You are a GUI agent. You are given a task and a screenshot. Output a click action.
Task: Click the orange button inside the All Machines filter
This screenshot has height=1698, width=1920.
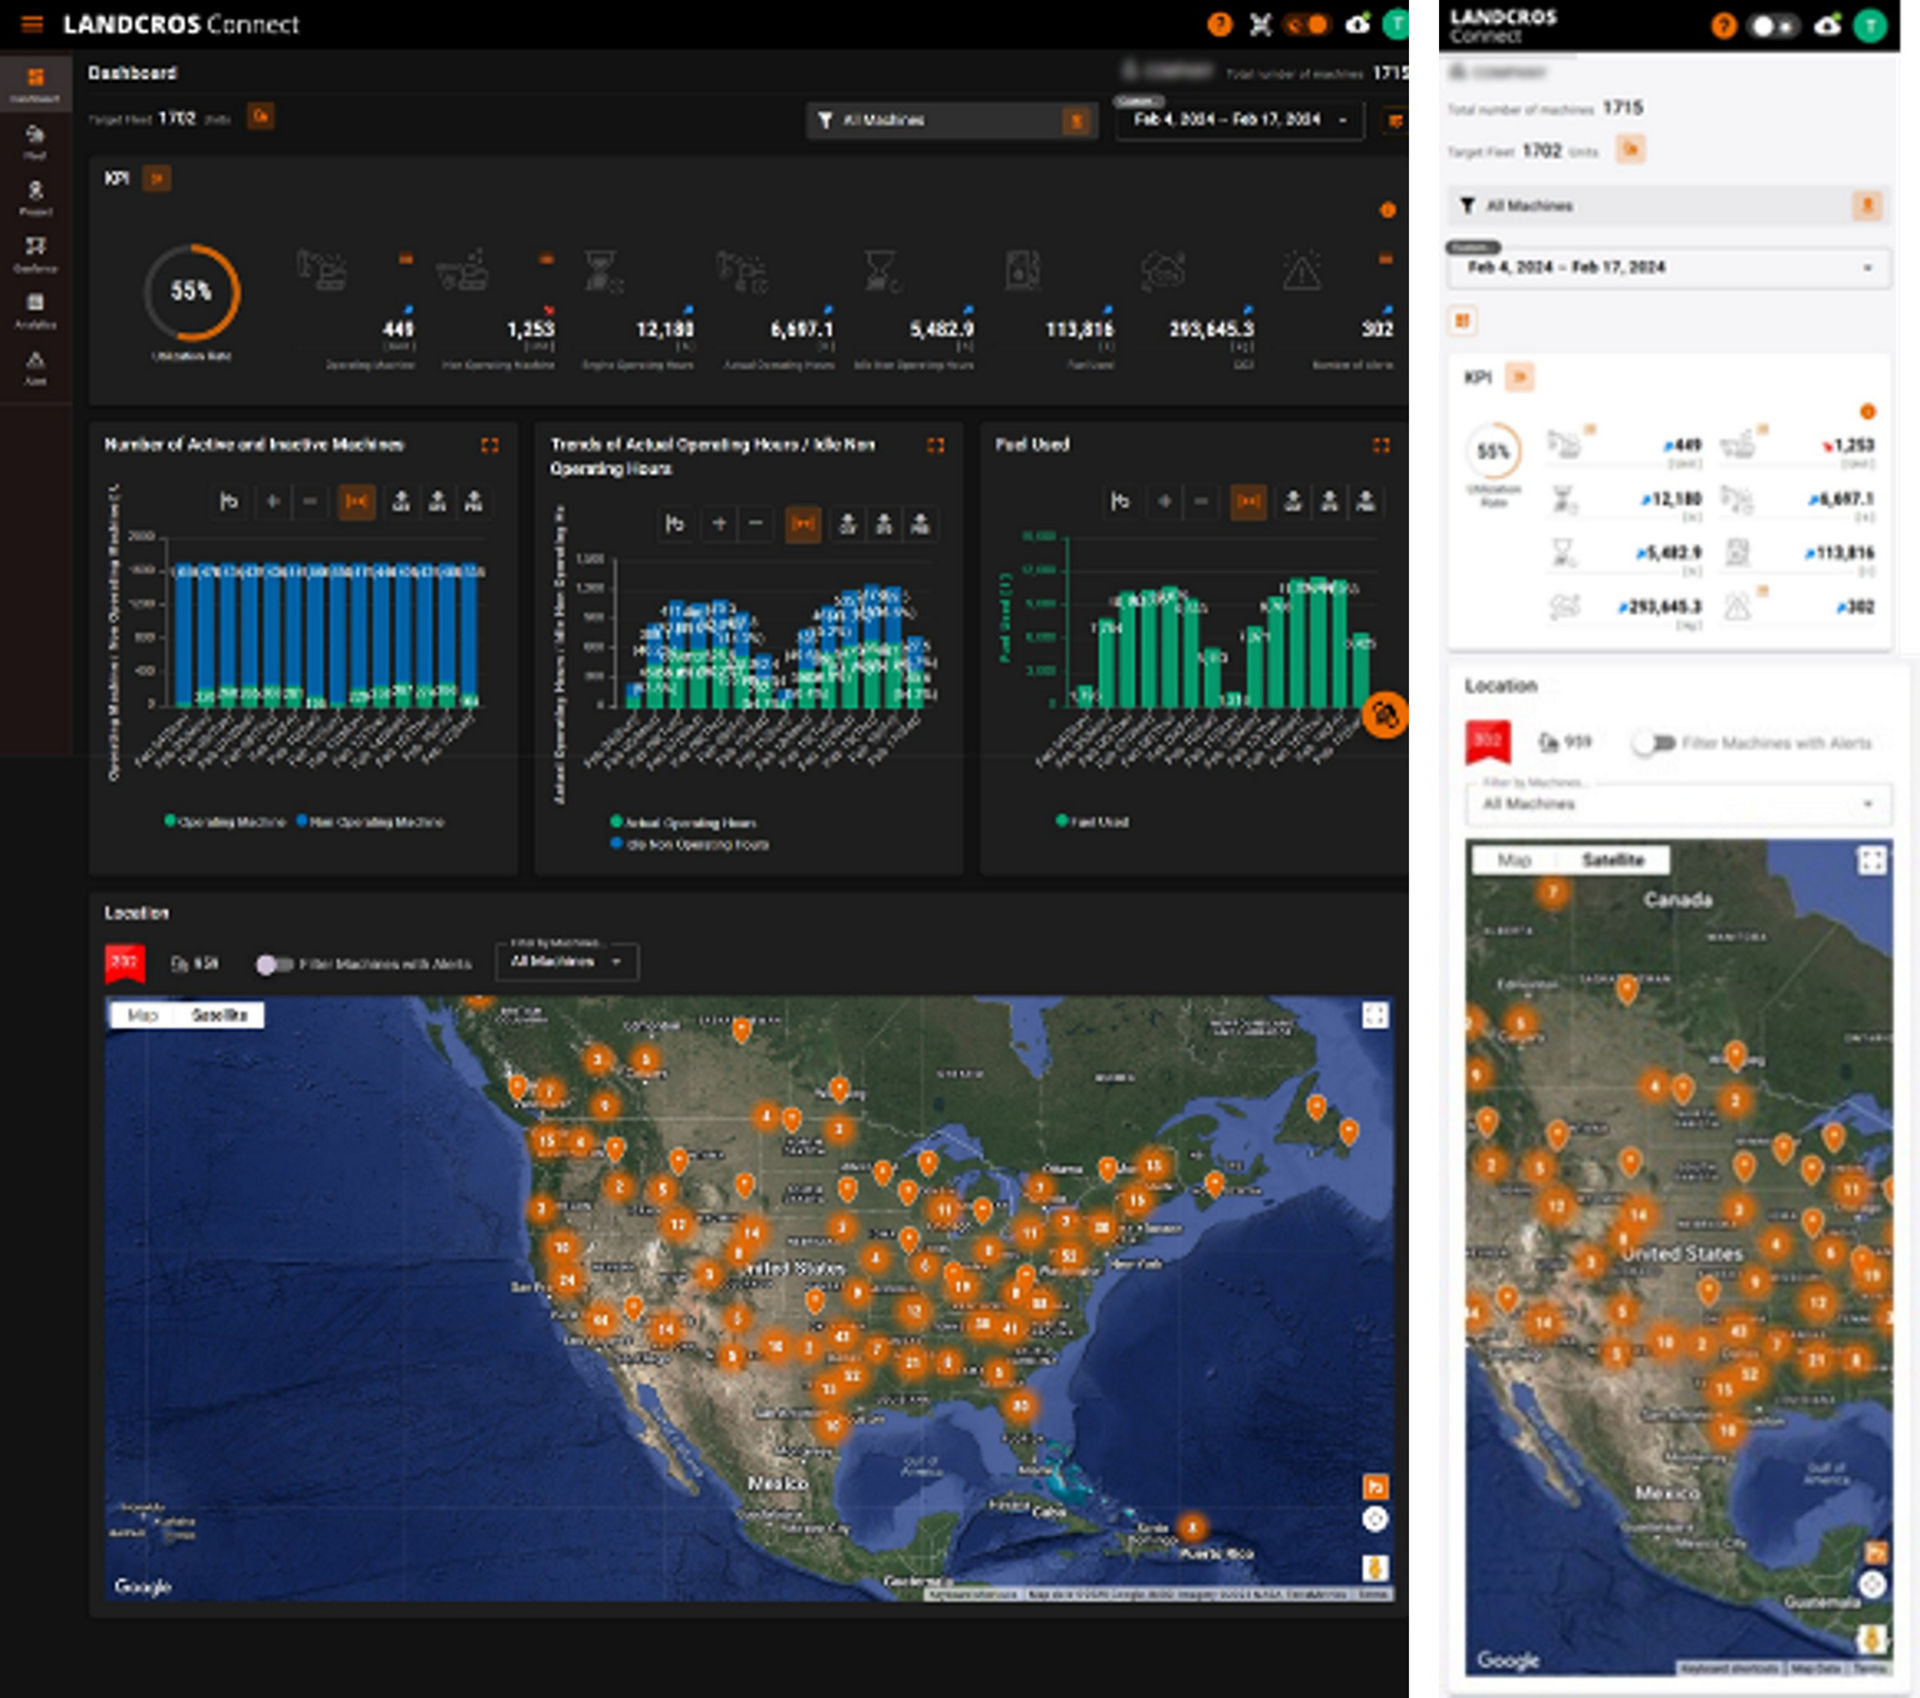(x=1076, y=121)
